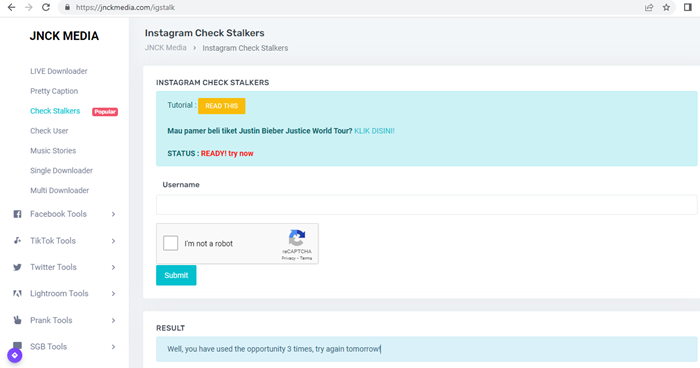Expand the Facebook Tools chevron
This screenshot has width=700, height=368.
113,214
